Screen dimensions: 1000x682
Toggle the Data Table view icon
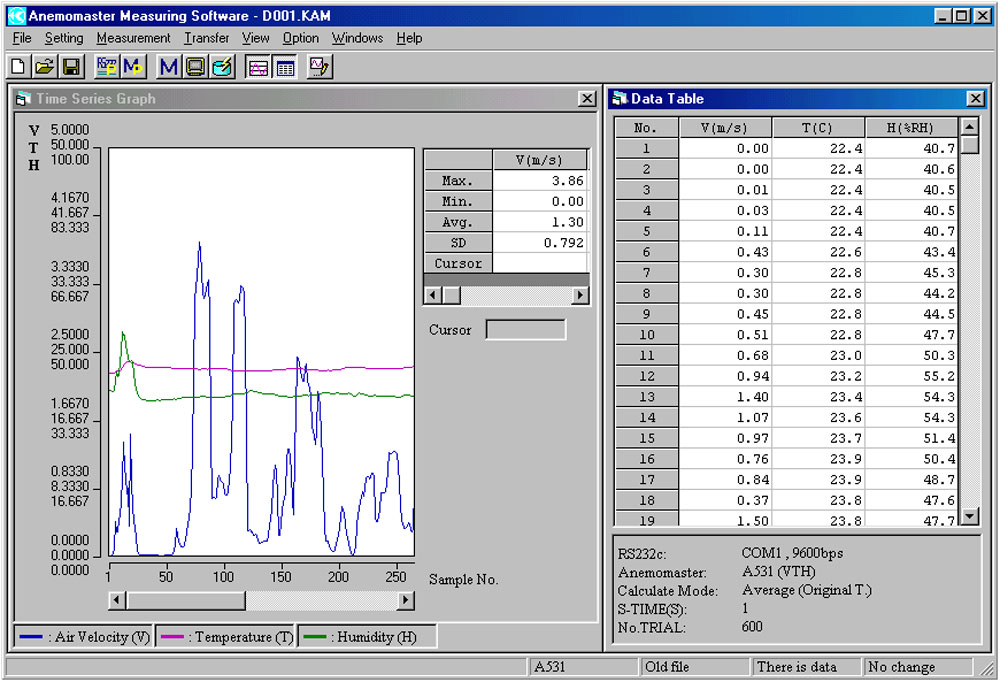285,67
